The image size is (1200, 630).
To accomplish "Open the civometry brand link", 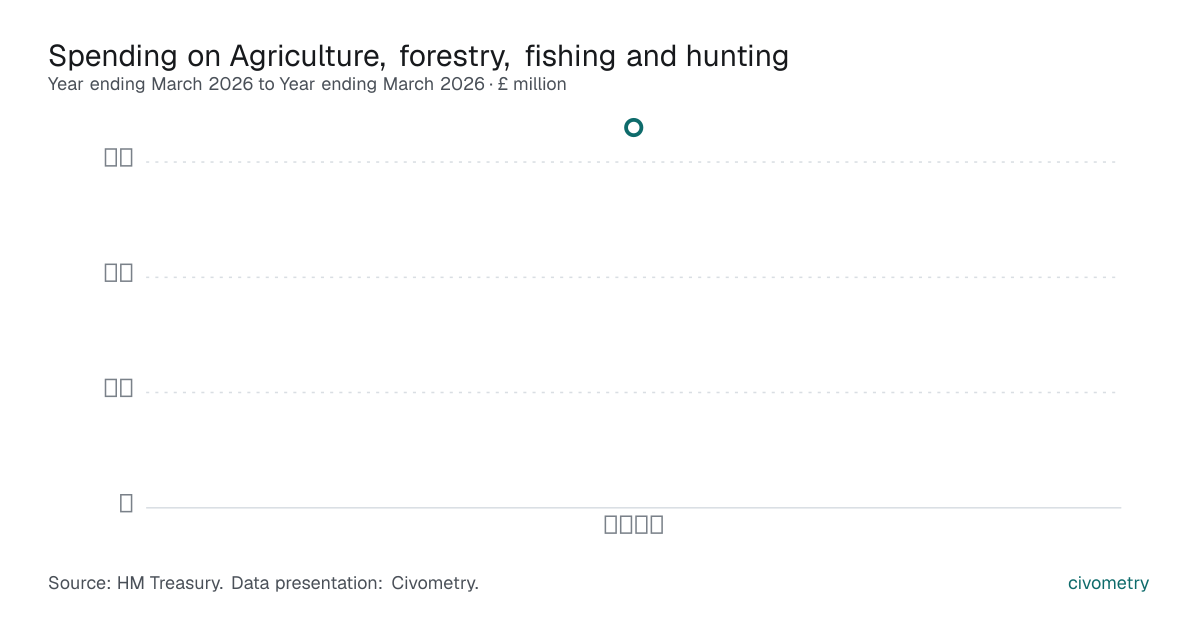I will (1108, 583).
